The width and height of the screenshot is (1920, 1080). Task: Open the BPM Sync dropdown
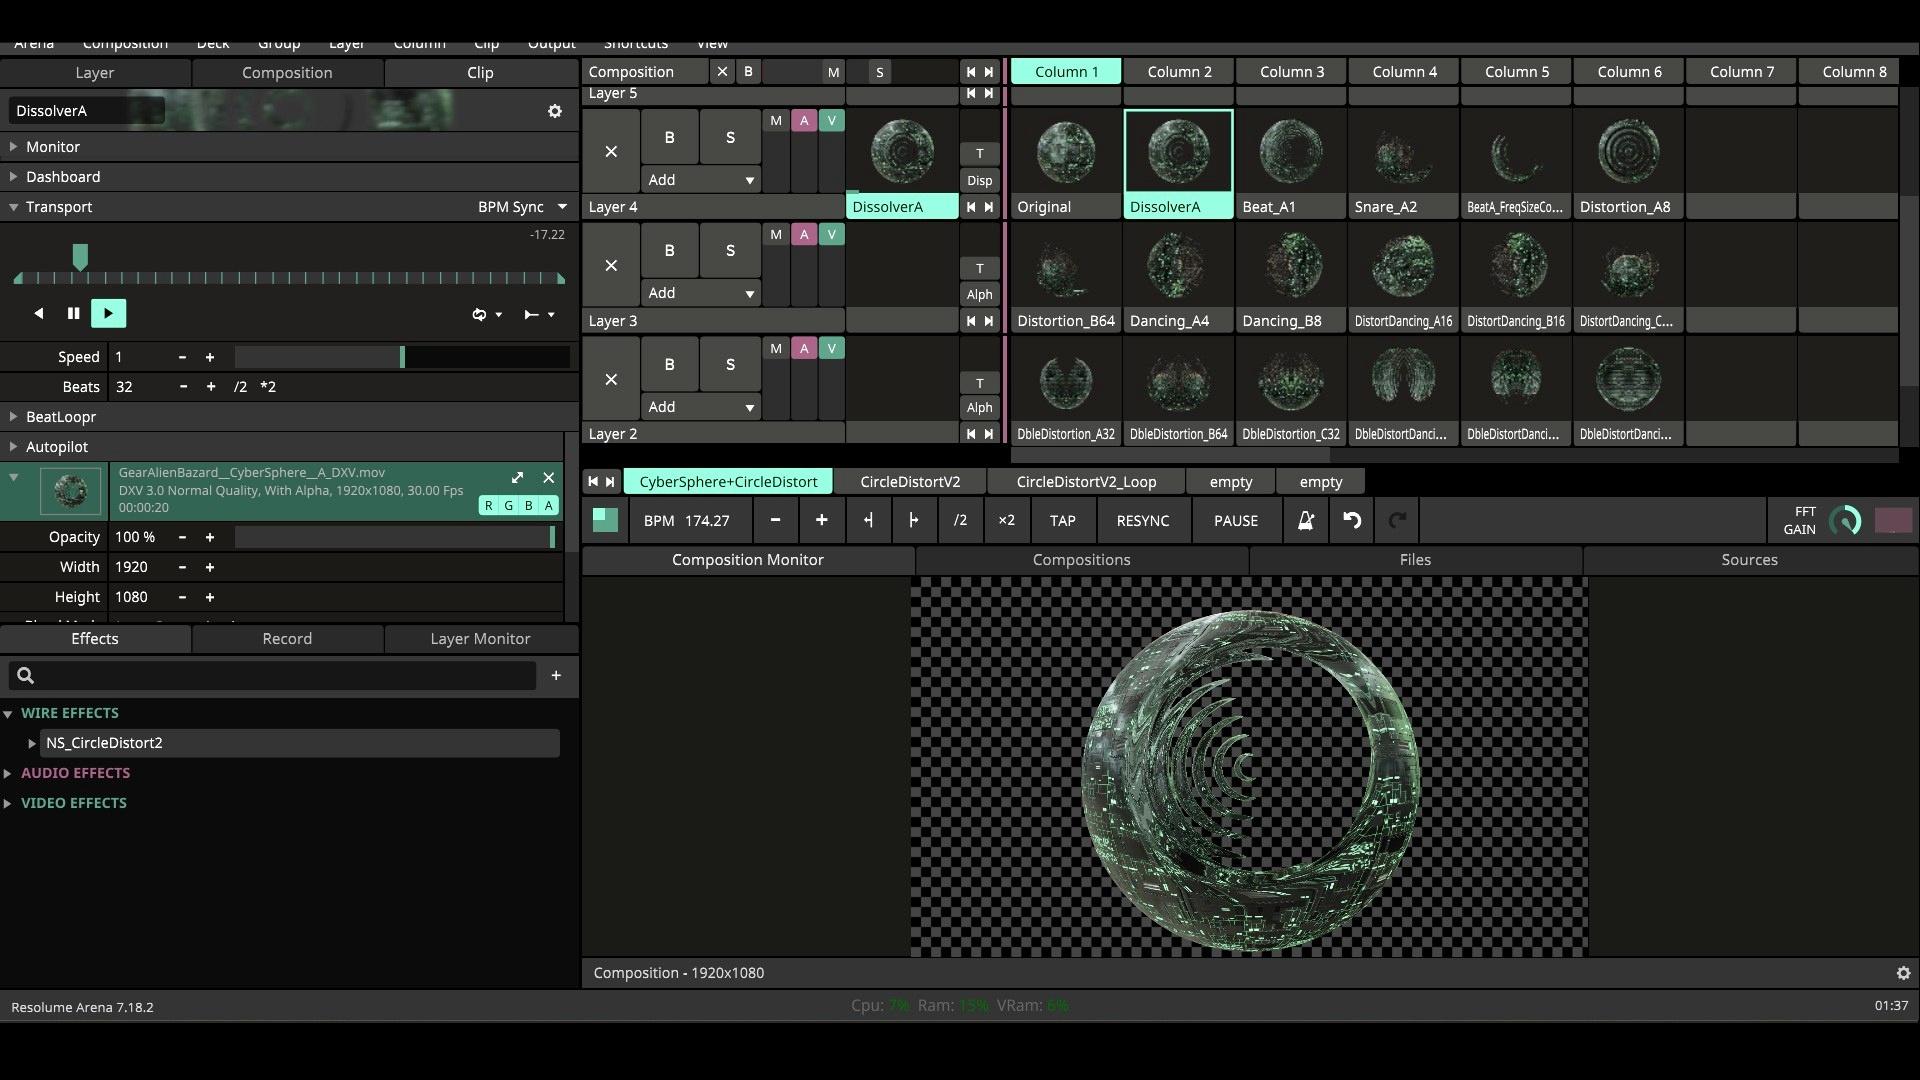click(x=522, y=207)
